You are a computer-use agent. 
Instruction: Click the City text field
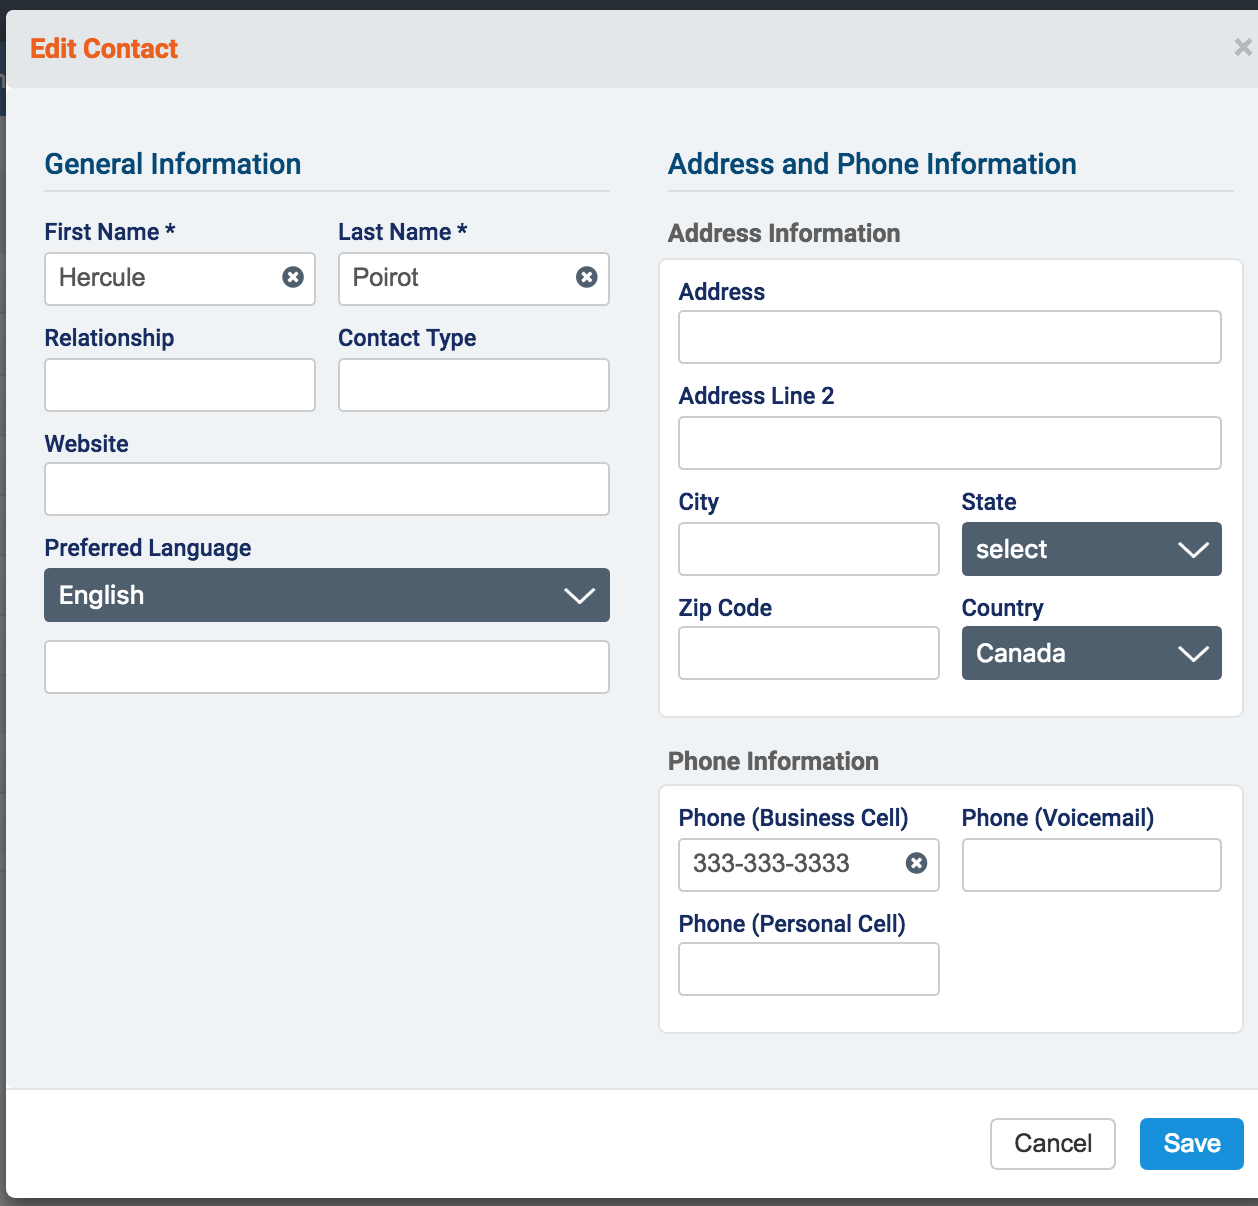[x=808, y=549]
